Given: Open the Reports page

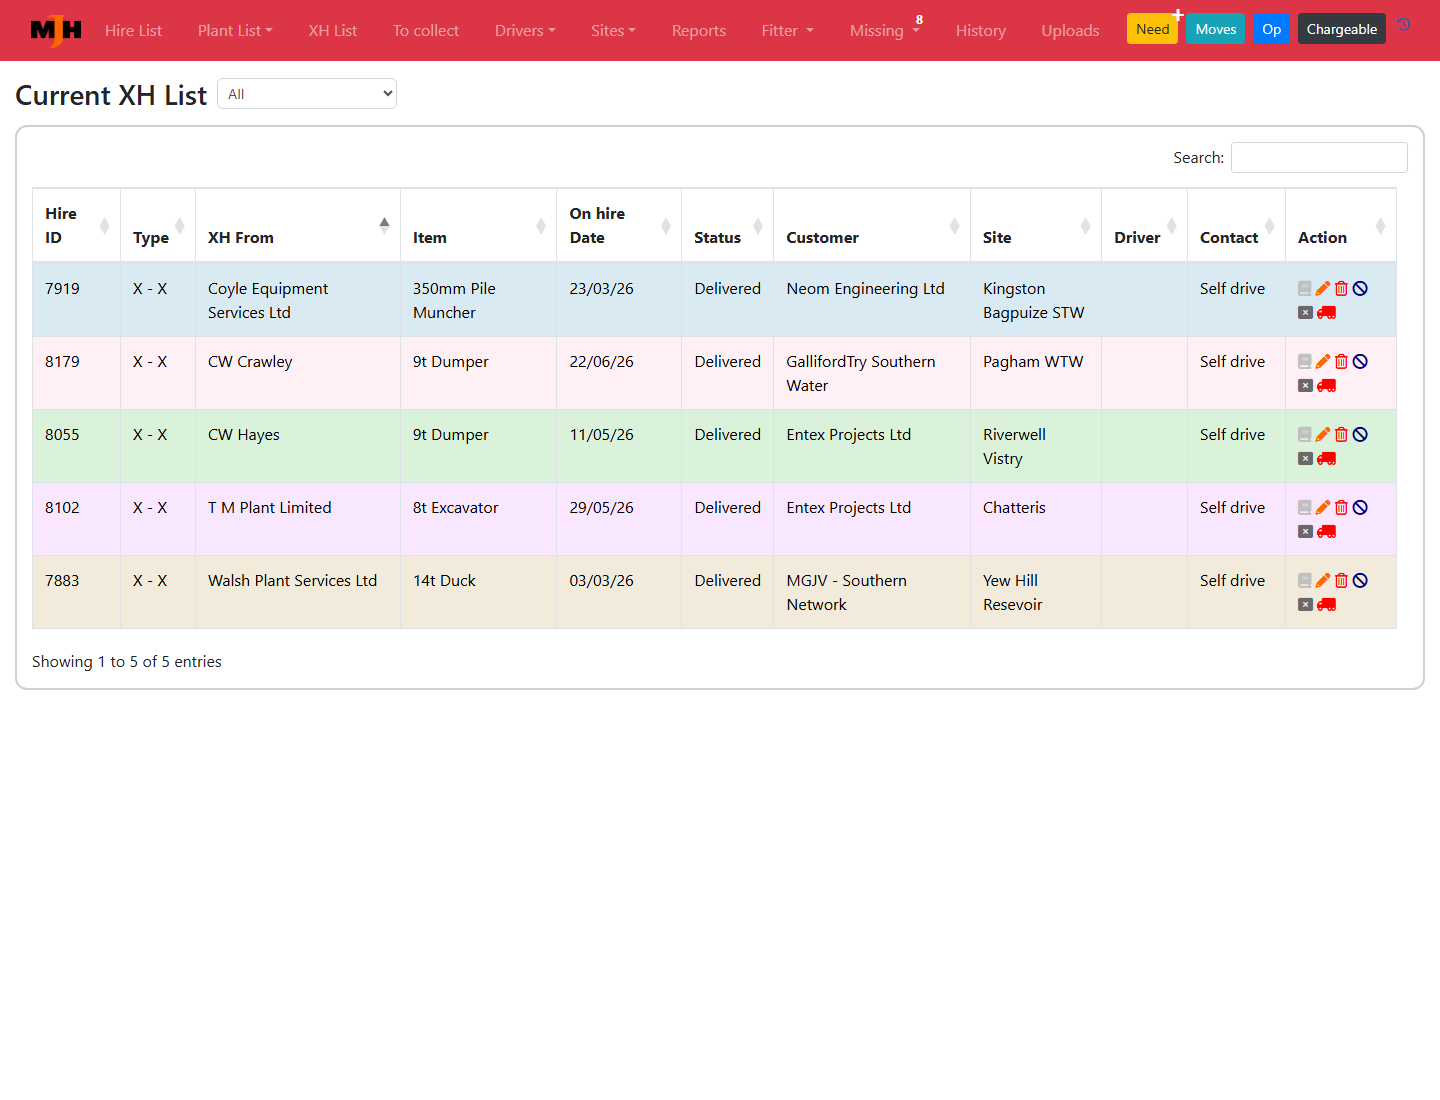Looking at the screenshot, I should point(699,30).
